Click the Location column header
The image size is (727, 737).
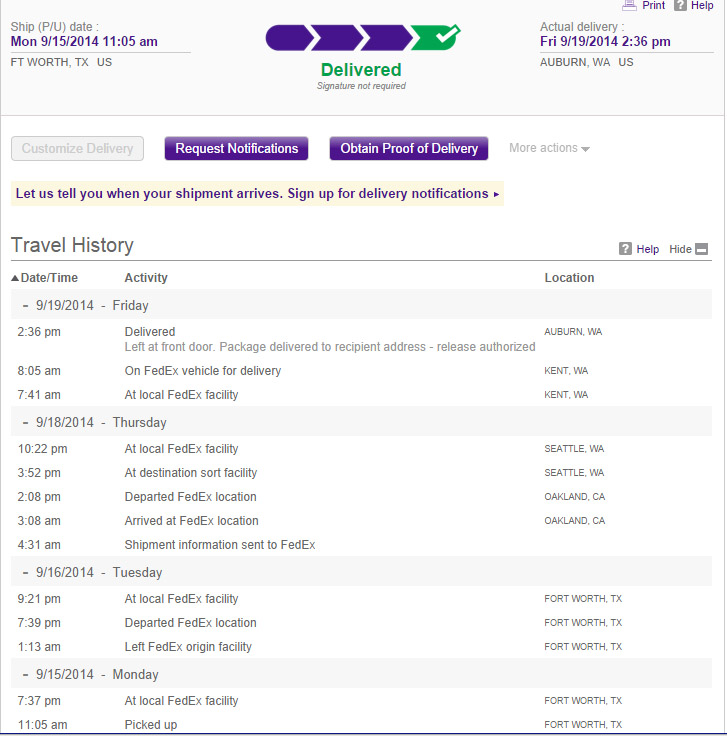[569, 278]
